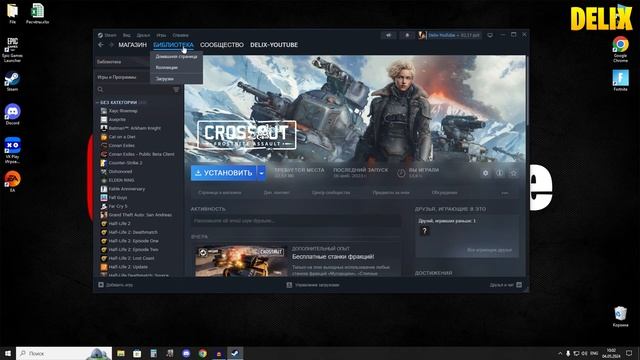Open the arrow dropdown beside УСТАНОВИТЬ

(x=262, y=173)
